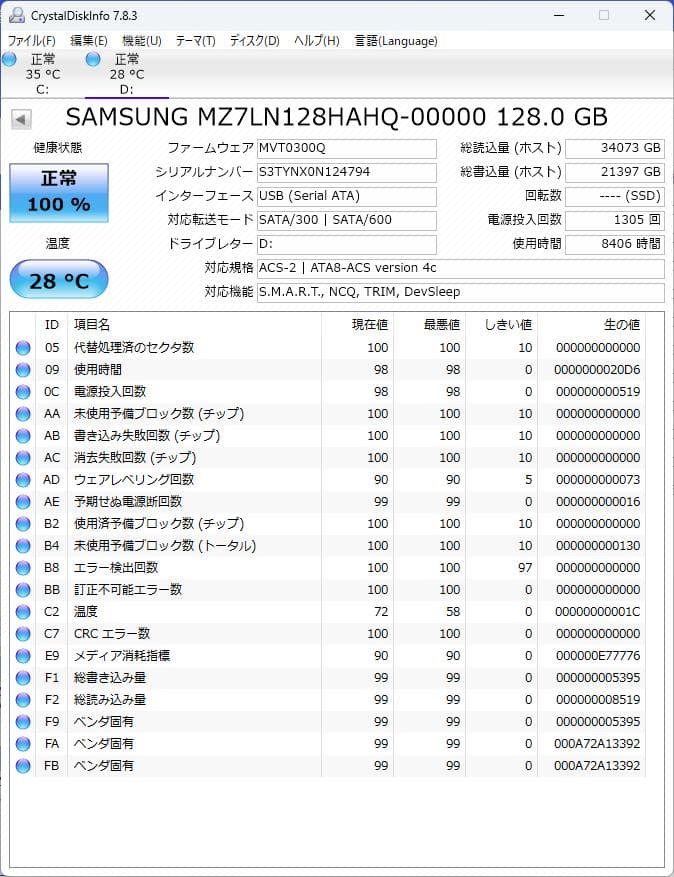Click the health indicator dot for 使用時間
The image size is (674, 877).
22,369
